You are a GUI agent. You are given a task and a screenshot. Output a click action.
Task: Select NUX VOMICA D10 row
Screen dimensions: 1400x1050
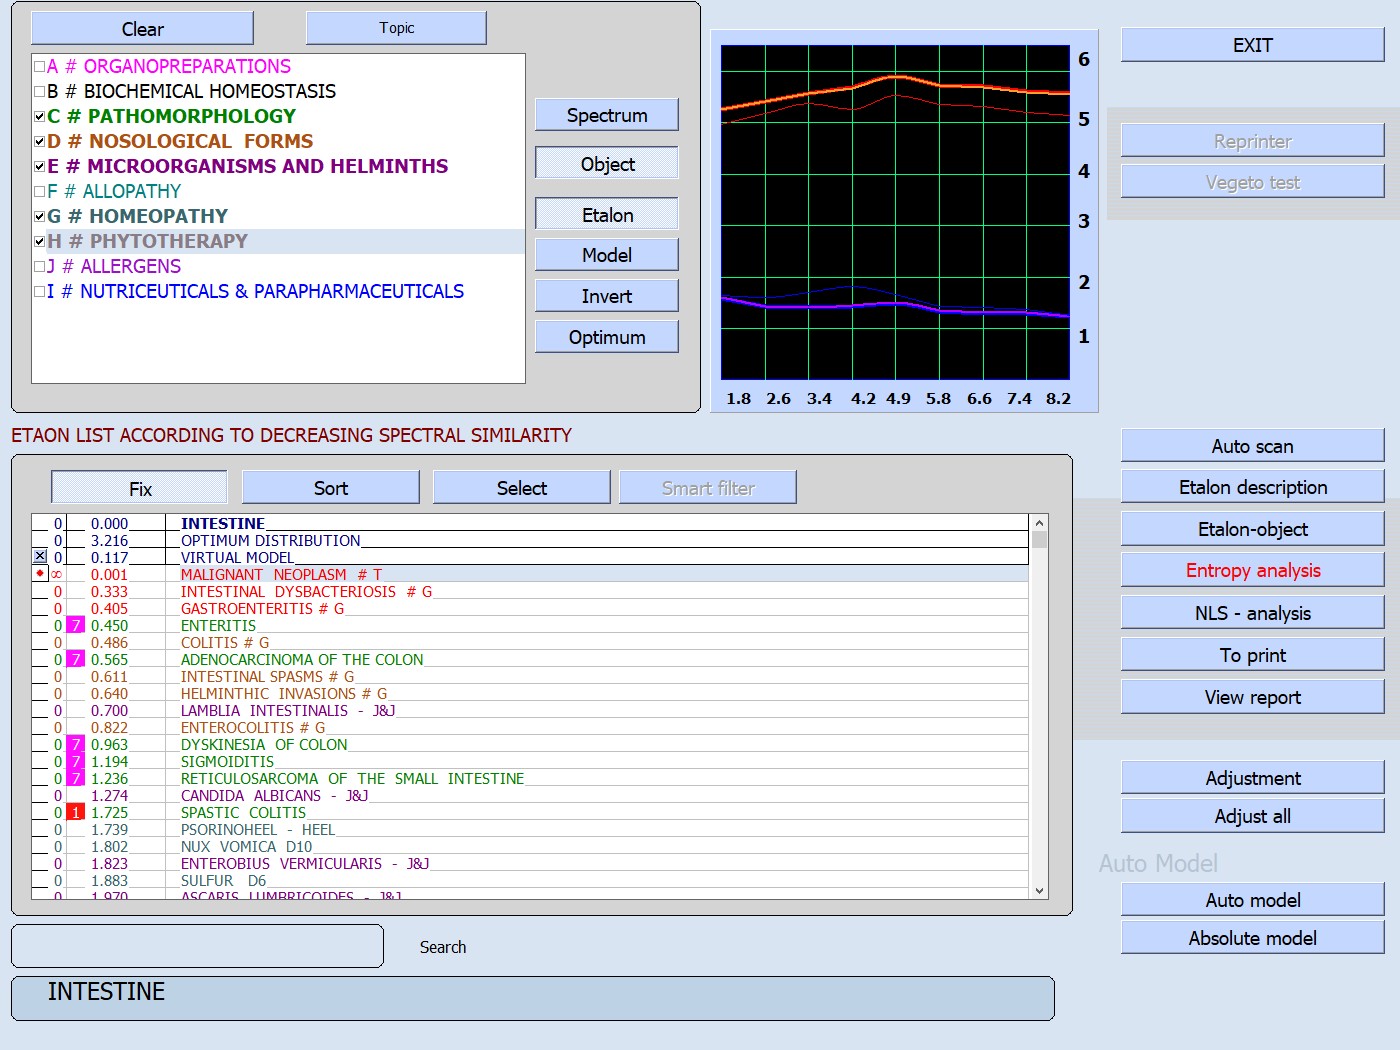(530, 846)
